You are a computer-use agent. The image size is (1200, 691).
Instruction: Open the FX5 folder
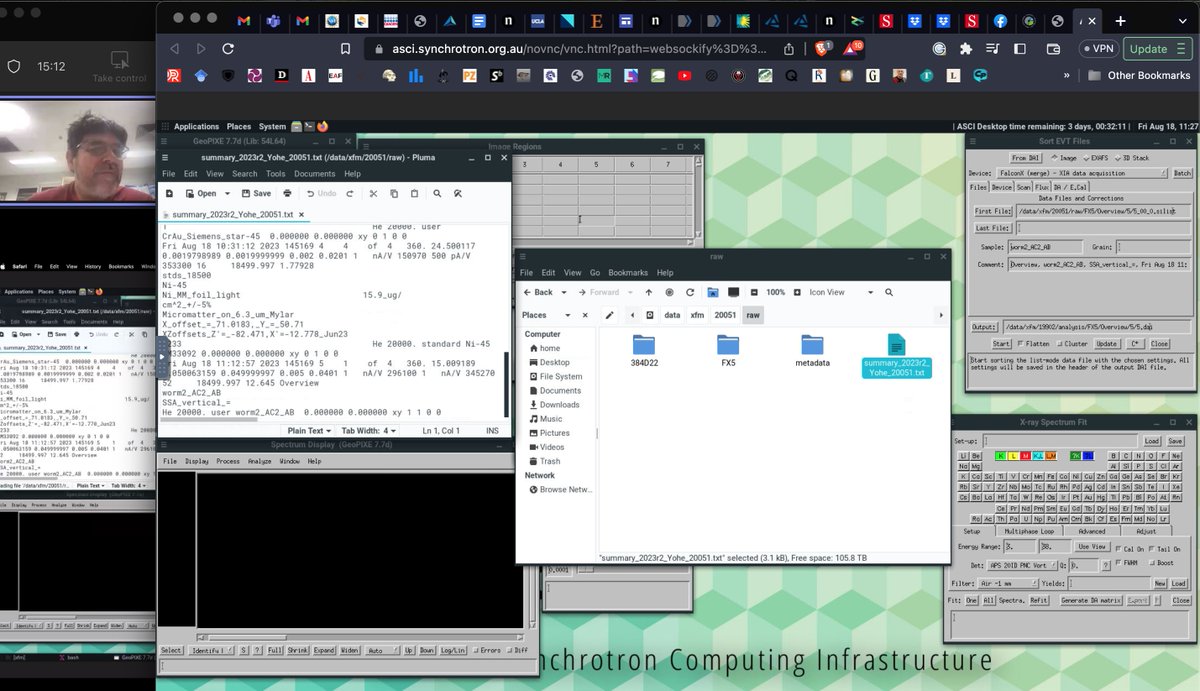pyautogui.click(x=728, y=352)
